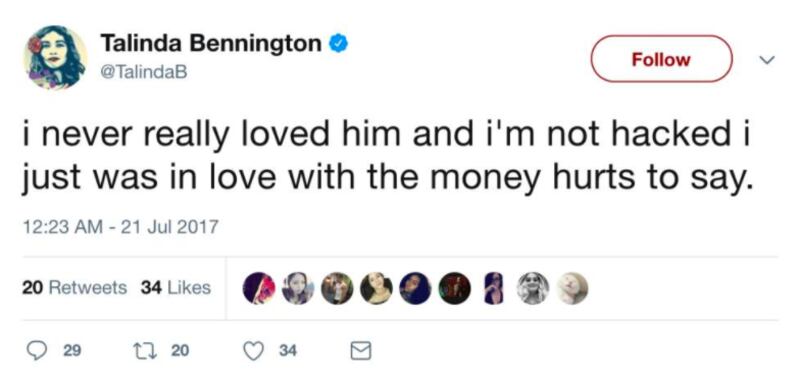
Task: Open the 12:23 AM - 21 Jul 2017 timestamp
Action: 120,226
